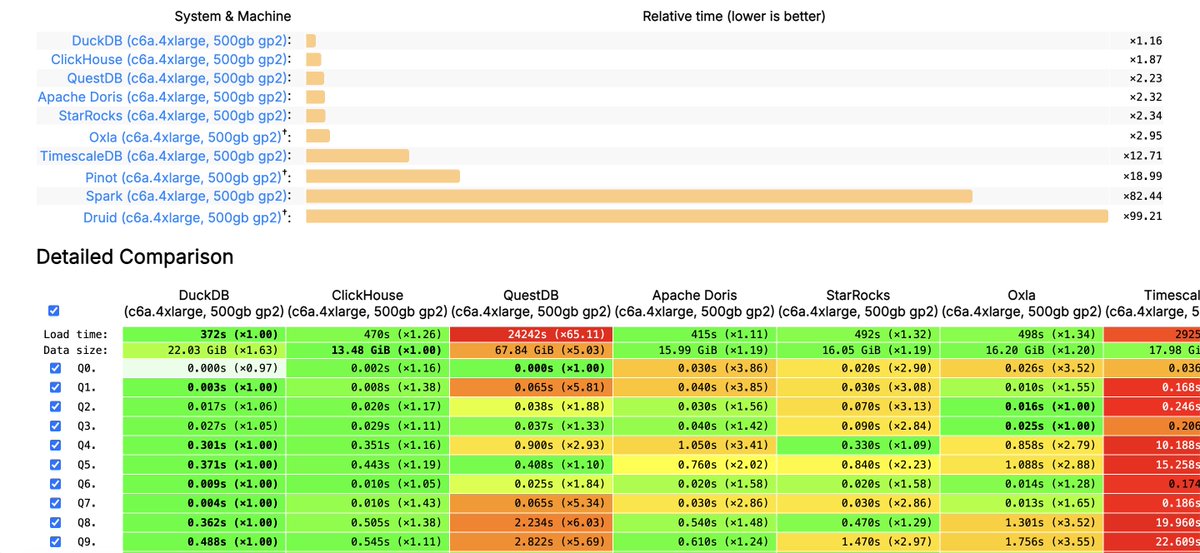
Task: Click the ClickHouse column header in Detailed Comparison
Action: pos(368,303)
